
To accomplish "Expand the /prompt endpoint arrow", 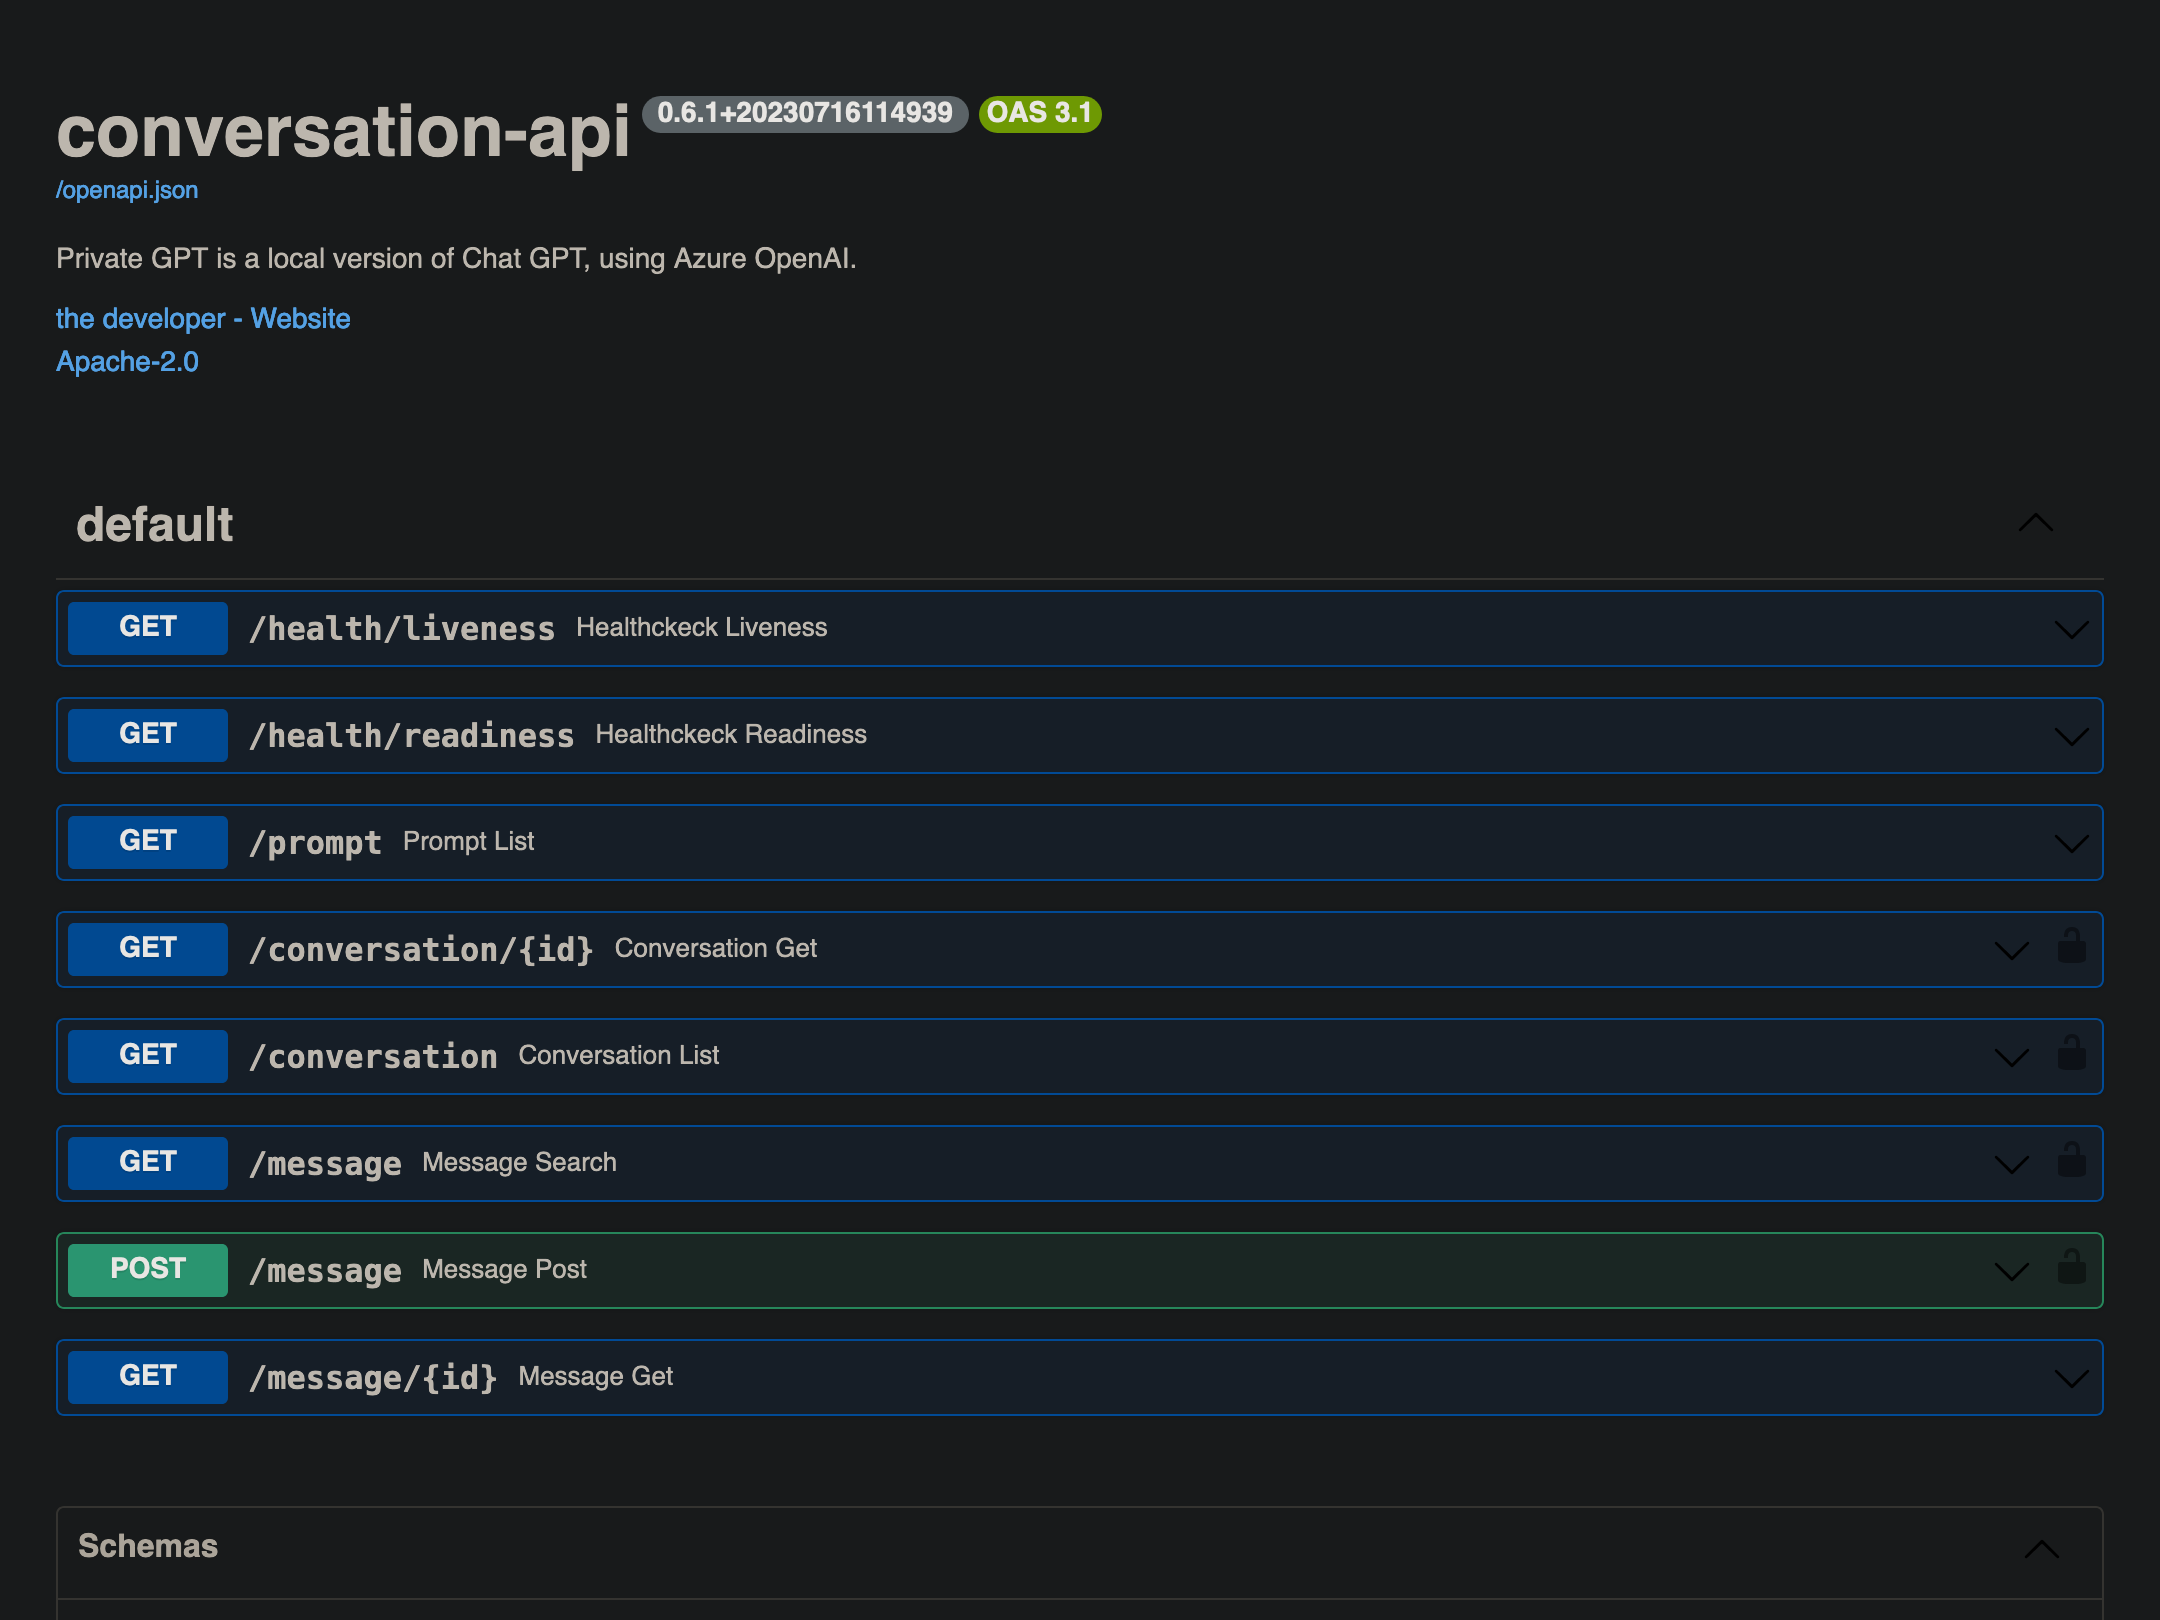I will (2070, 843).
